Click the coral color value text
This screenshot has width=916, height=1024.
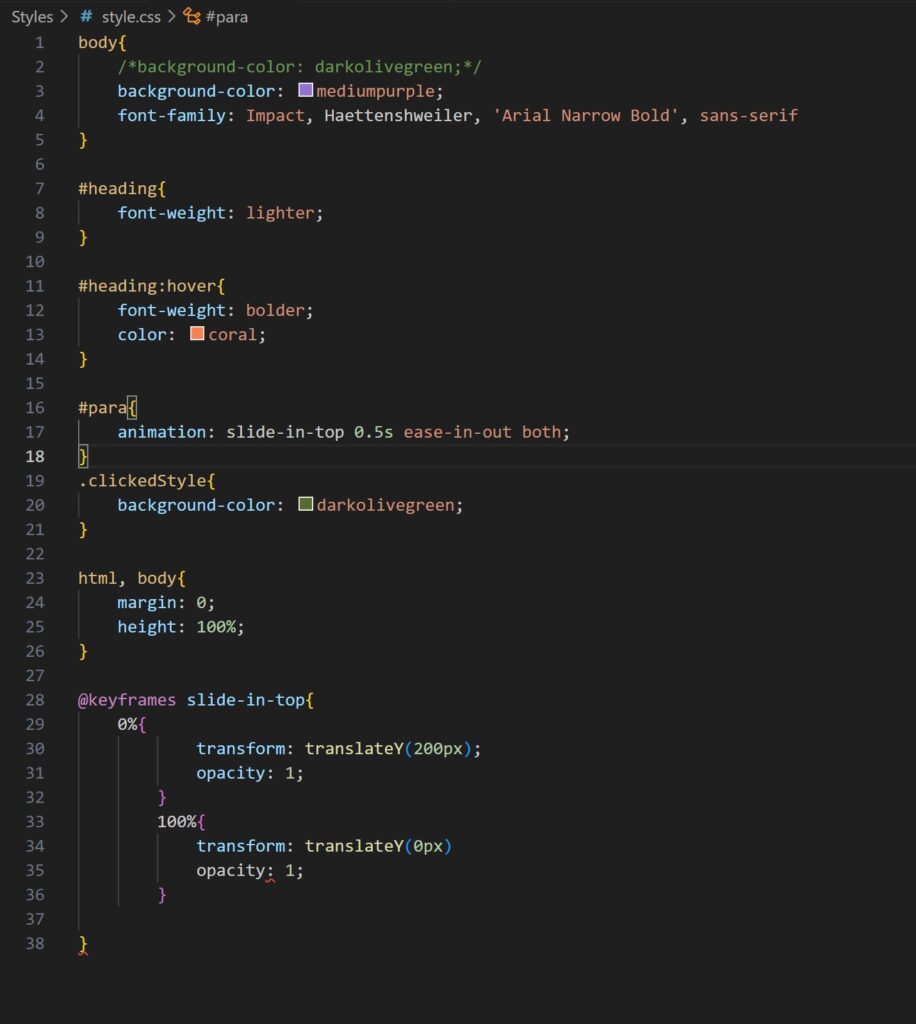click(233, 334)
